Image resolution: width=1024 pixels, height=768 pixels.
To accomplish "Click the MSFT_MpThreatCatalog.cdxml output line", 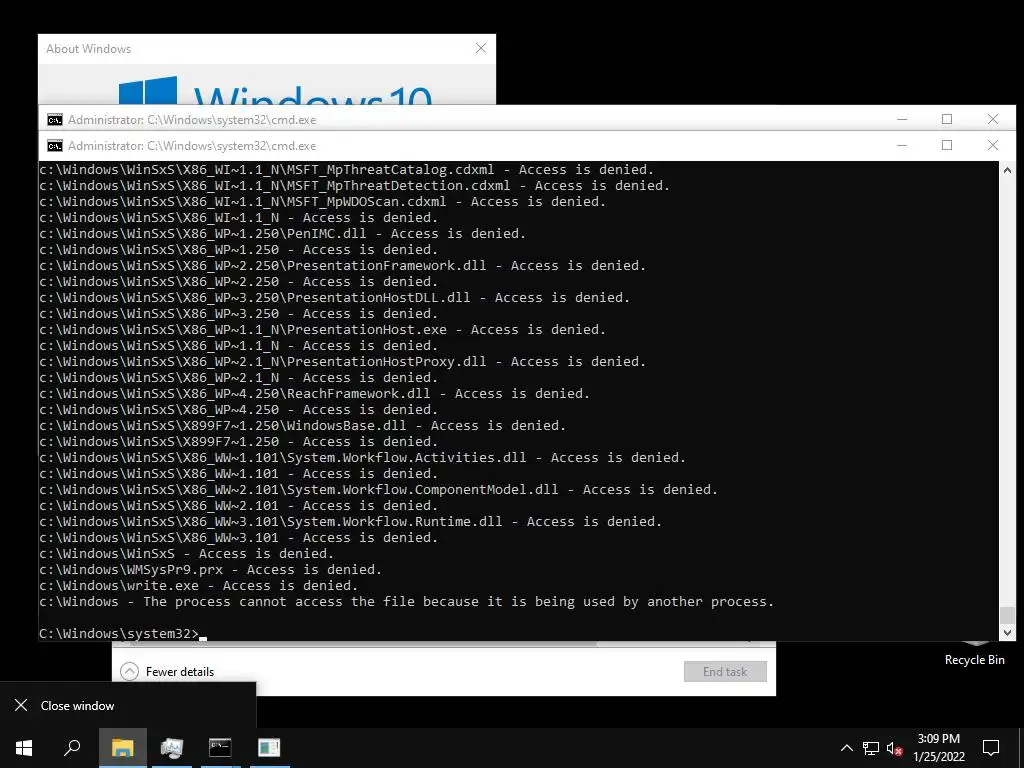I will pyautogui.click(x=346, y=170).
